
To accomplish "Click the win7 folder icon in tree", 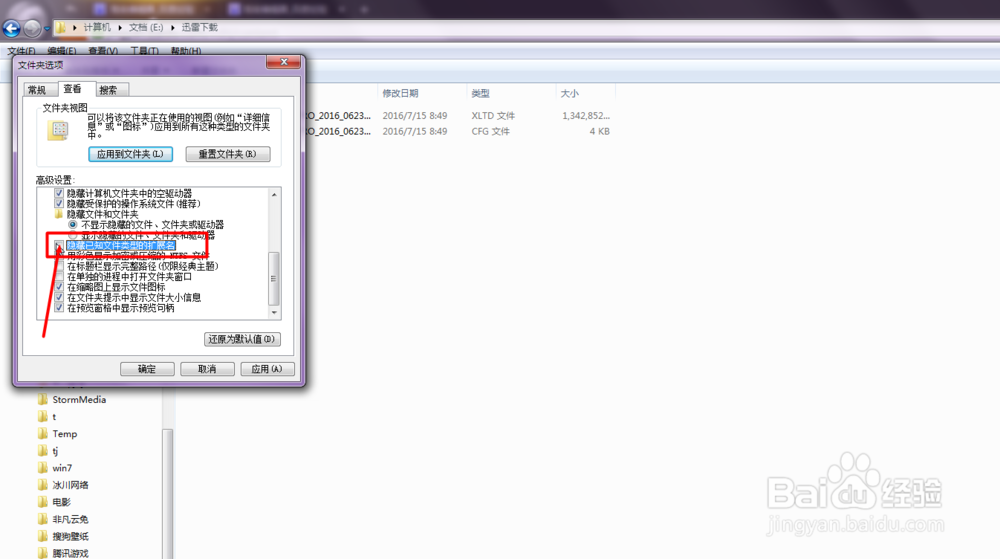I will 43,468.
